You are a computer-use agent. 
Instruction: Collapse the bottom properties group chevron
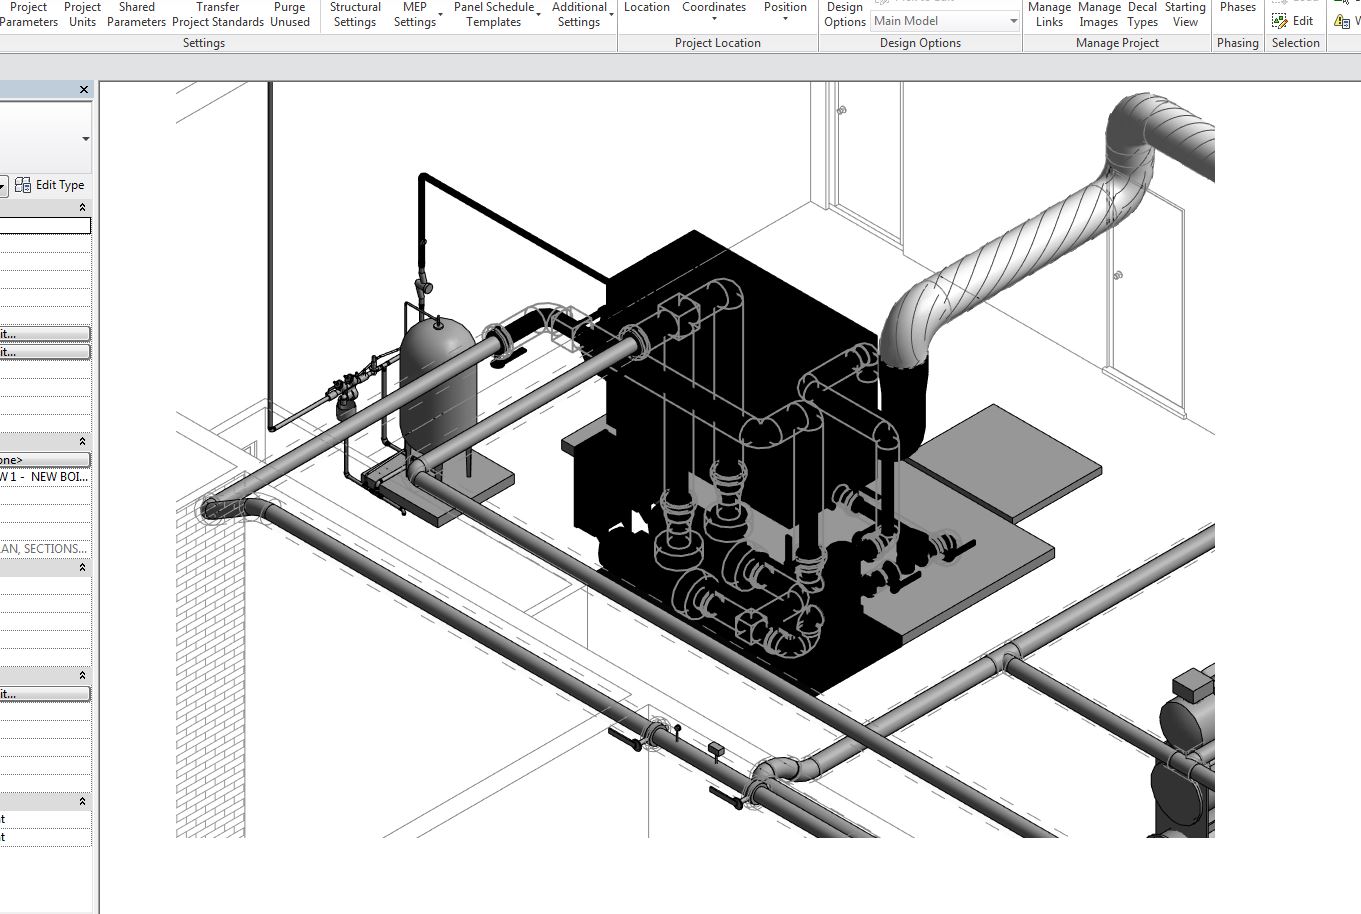(x=83, y=801)
